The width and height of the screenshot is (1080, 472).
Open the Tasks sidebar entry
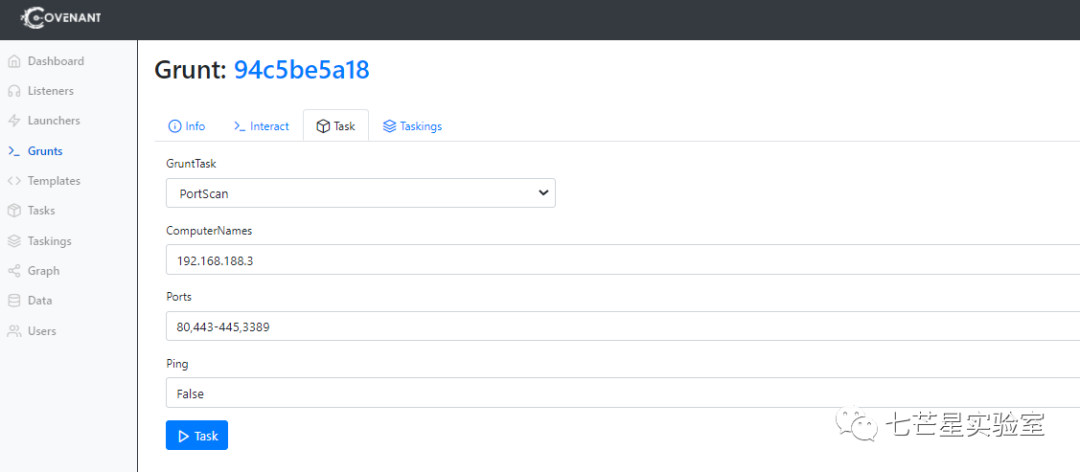(x=41, y=211)
